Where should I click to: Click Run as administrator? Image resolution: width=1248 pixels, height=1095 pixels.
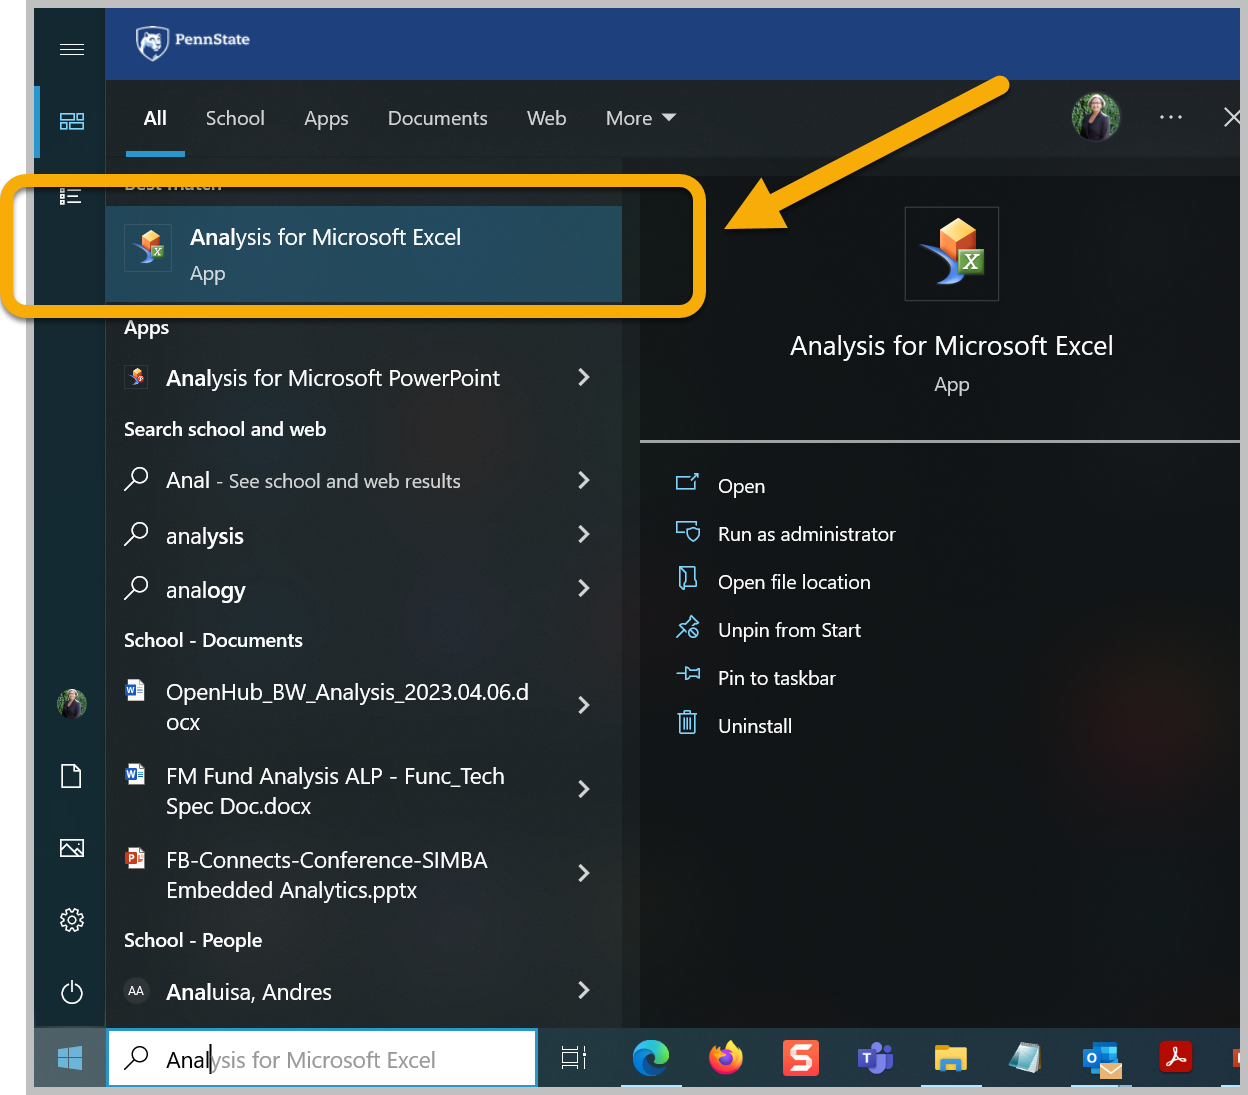pyautogui.click(x=806, y=534)
